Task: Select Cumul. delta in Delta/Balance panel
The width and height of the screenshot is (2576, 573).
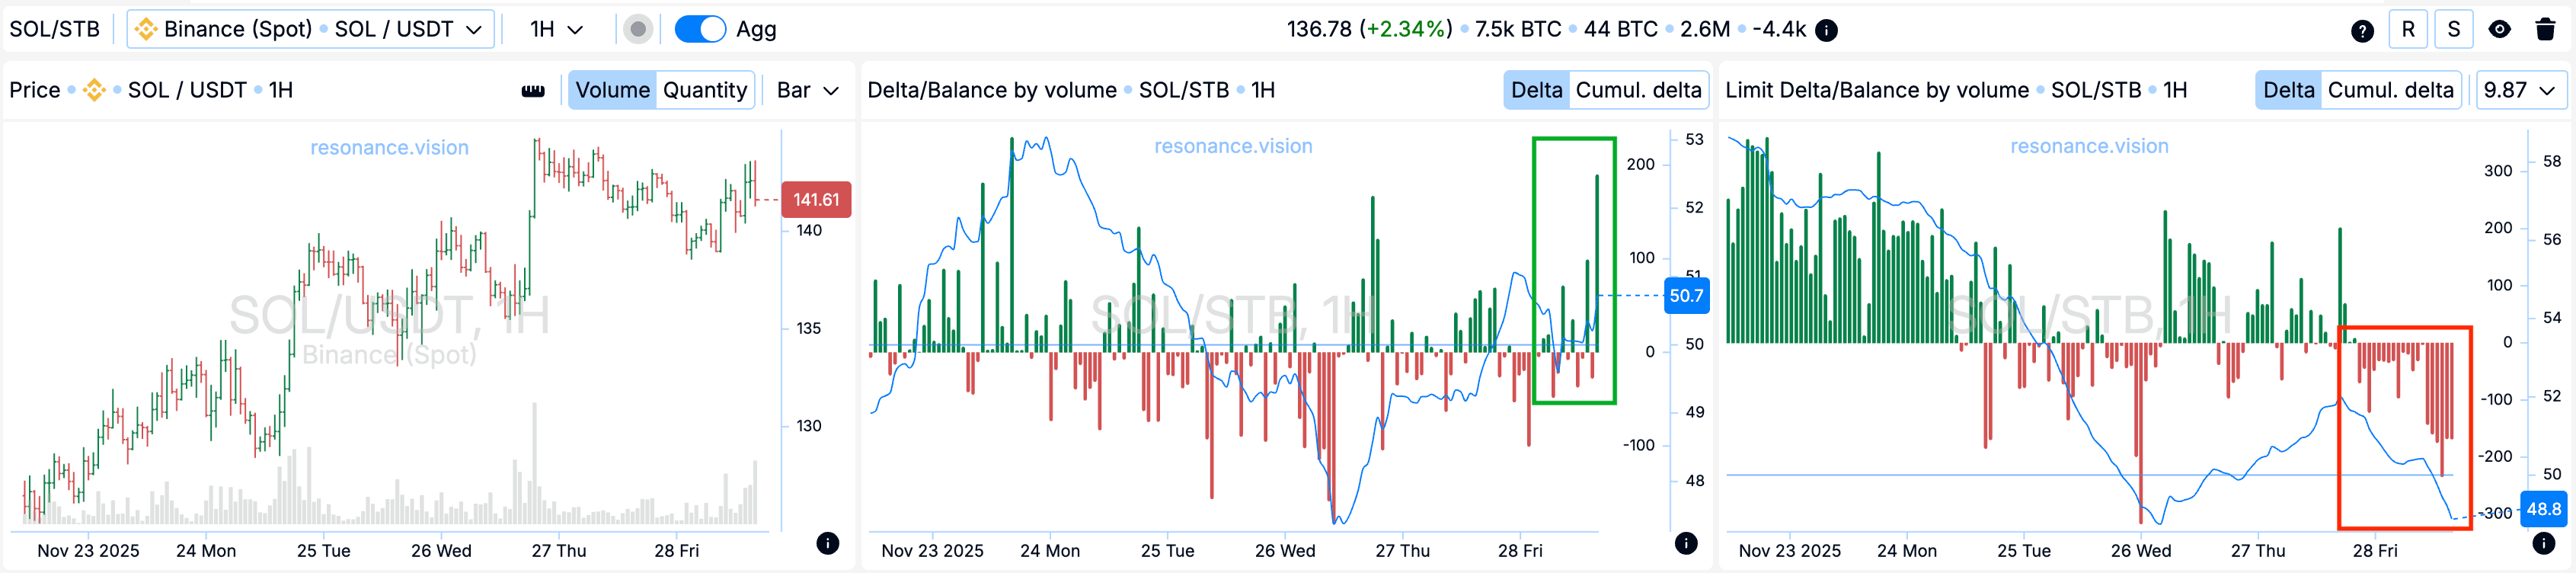Action: click(1637, 90)
